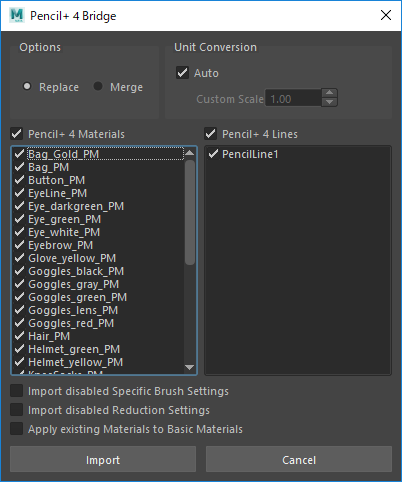Uncheck the PencilLine1 checkmark
This screenshot has height=482, width=402.
tap(213, 154)
